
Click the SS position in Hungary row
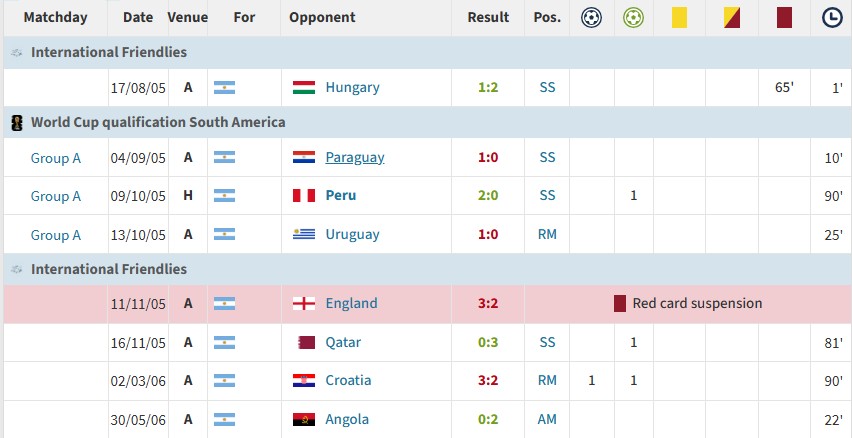tap(547, 87)
